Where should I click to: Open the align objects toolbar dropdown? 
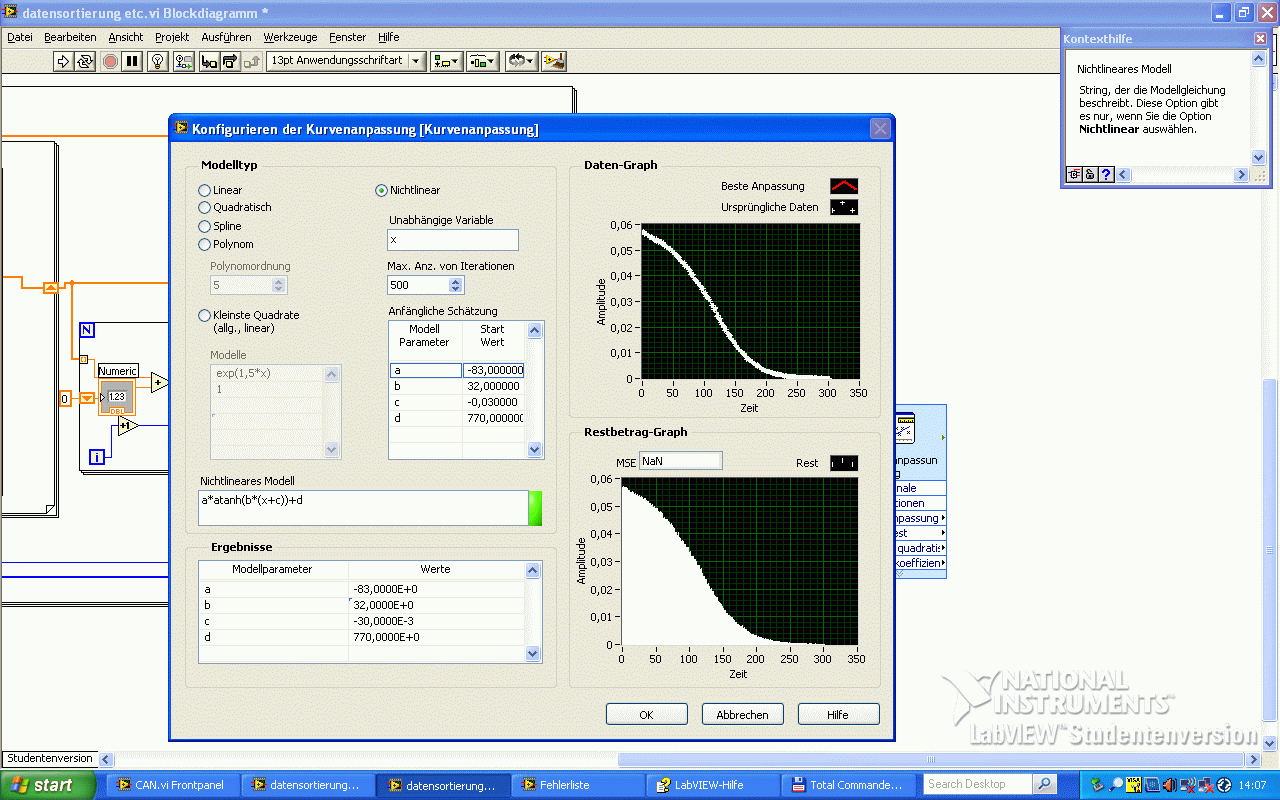coord(445,61)
